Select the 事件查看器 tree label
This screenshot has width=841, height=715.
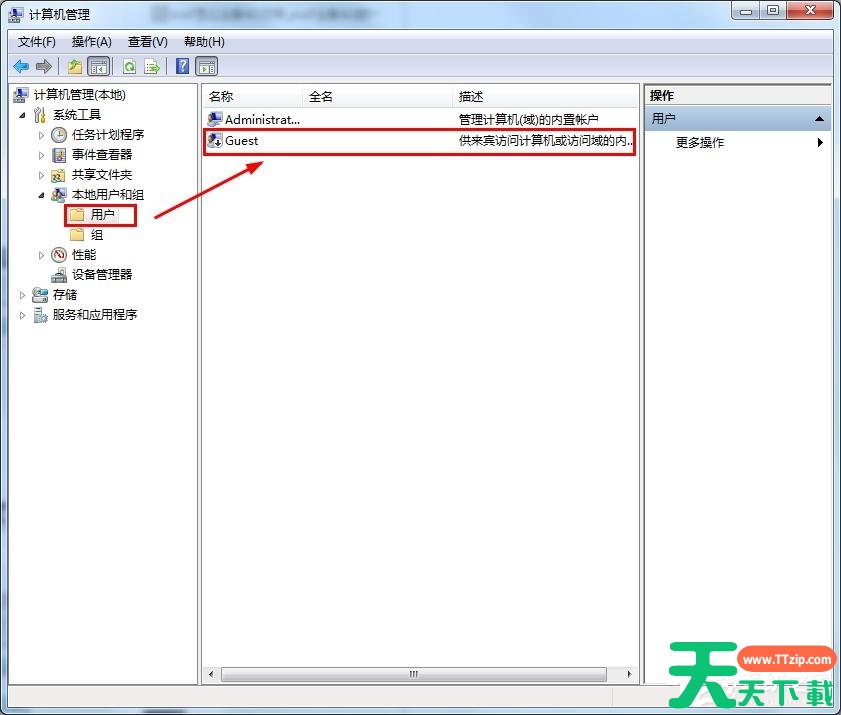click(x=102, y=155)
